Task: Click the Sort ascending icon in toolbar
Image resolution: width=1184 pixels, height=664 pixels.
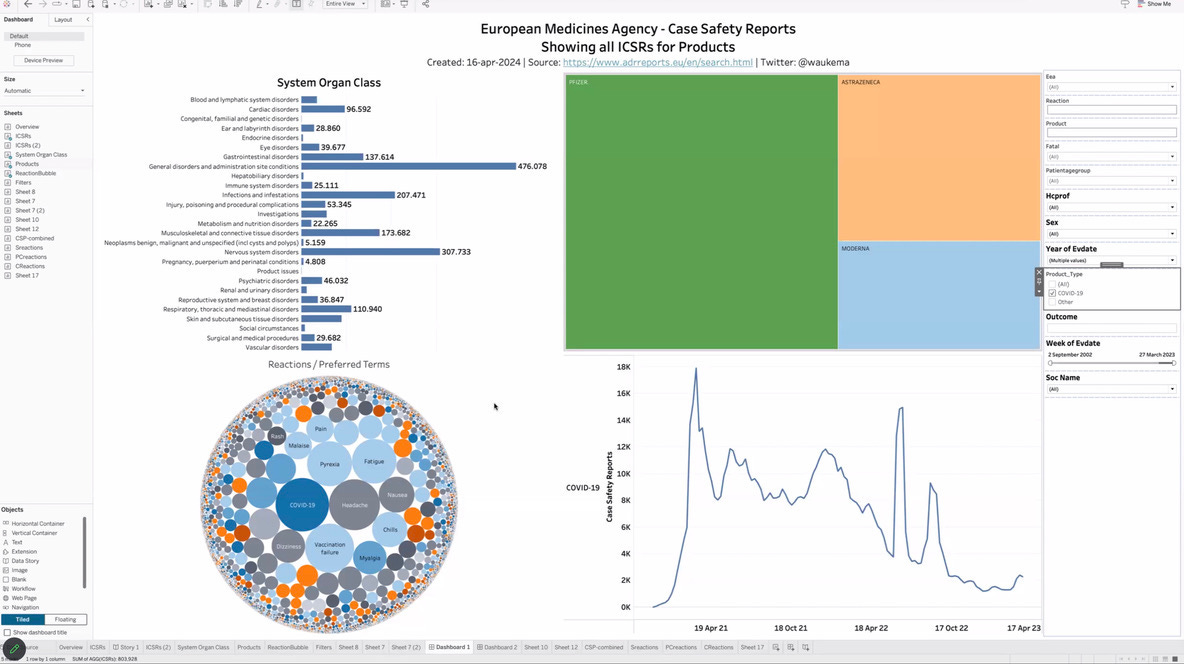Action: click(x=223, y=4)
